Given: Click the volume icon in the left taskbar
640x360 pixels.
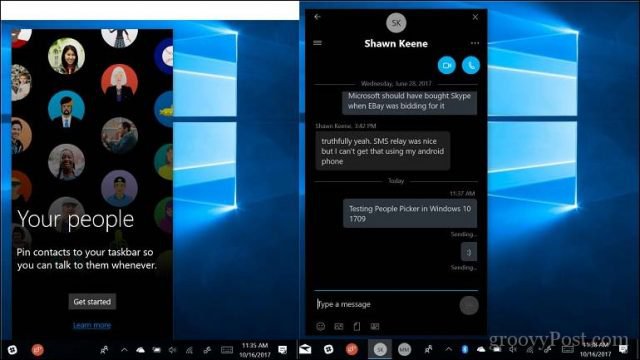Looking at the screenshot, I should tap(173, 350).
